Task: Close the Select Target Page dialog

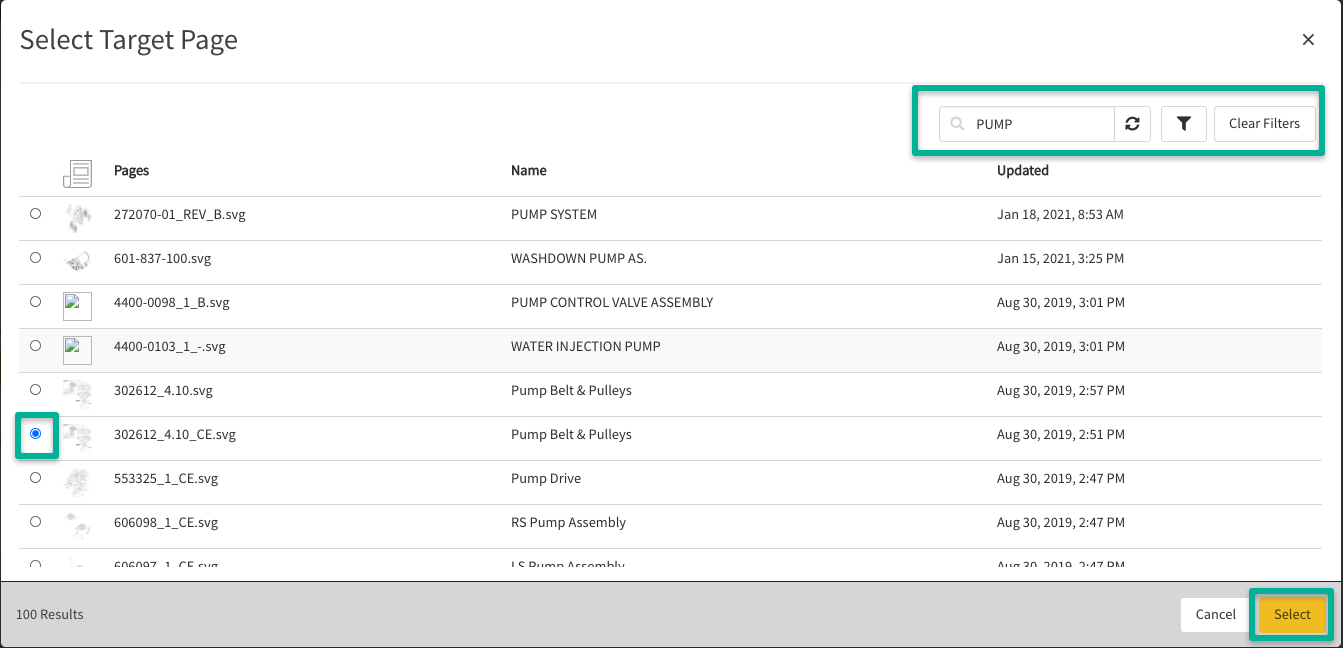Action: pos(1307,40)
